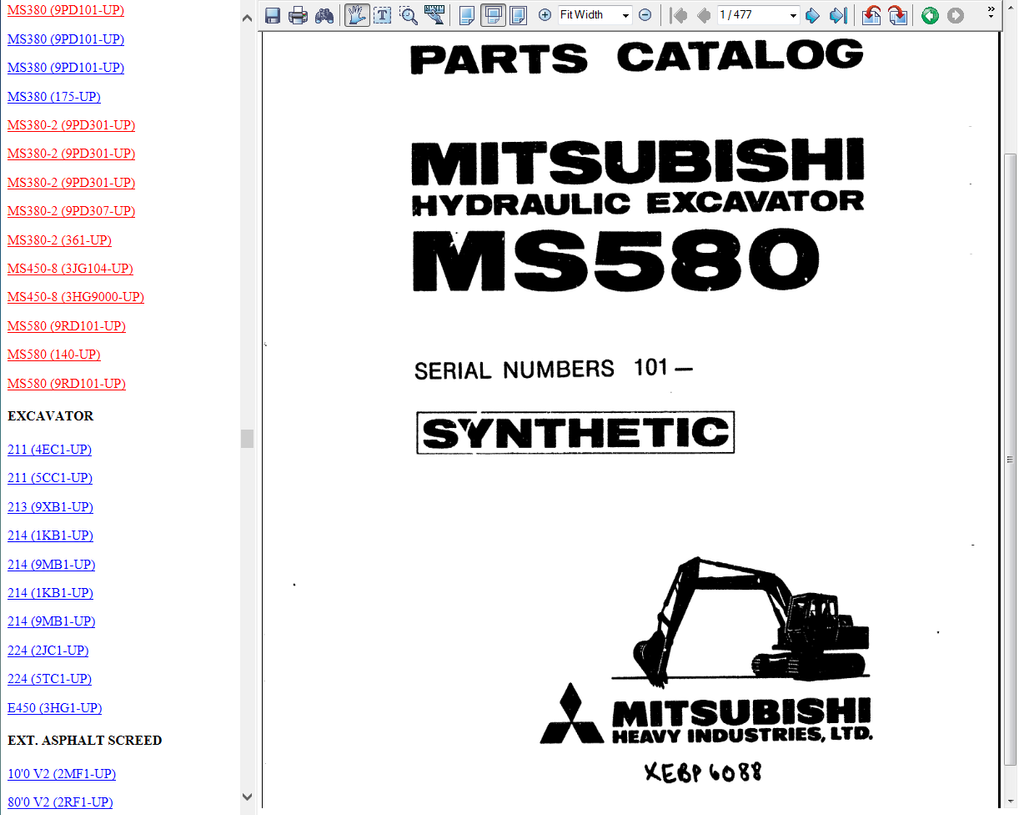Open the 224 (2JC1-UP) link
Viewport: 1024px width, 815px height.
click(x=48, y=650)
